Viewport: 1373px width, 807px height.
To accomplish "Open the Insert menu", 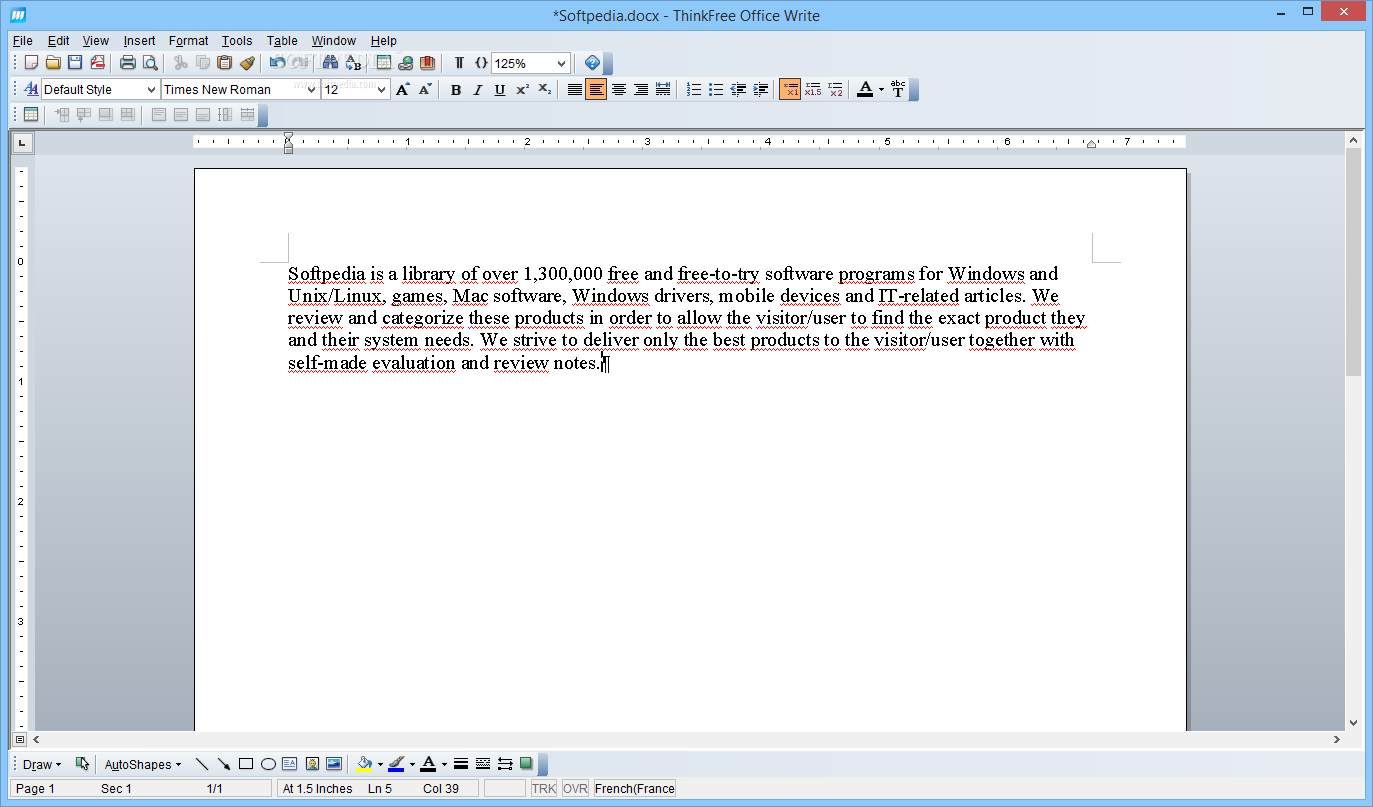I will tap(139, 41).
